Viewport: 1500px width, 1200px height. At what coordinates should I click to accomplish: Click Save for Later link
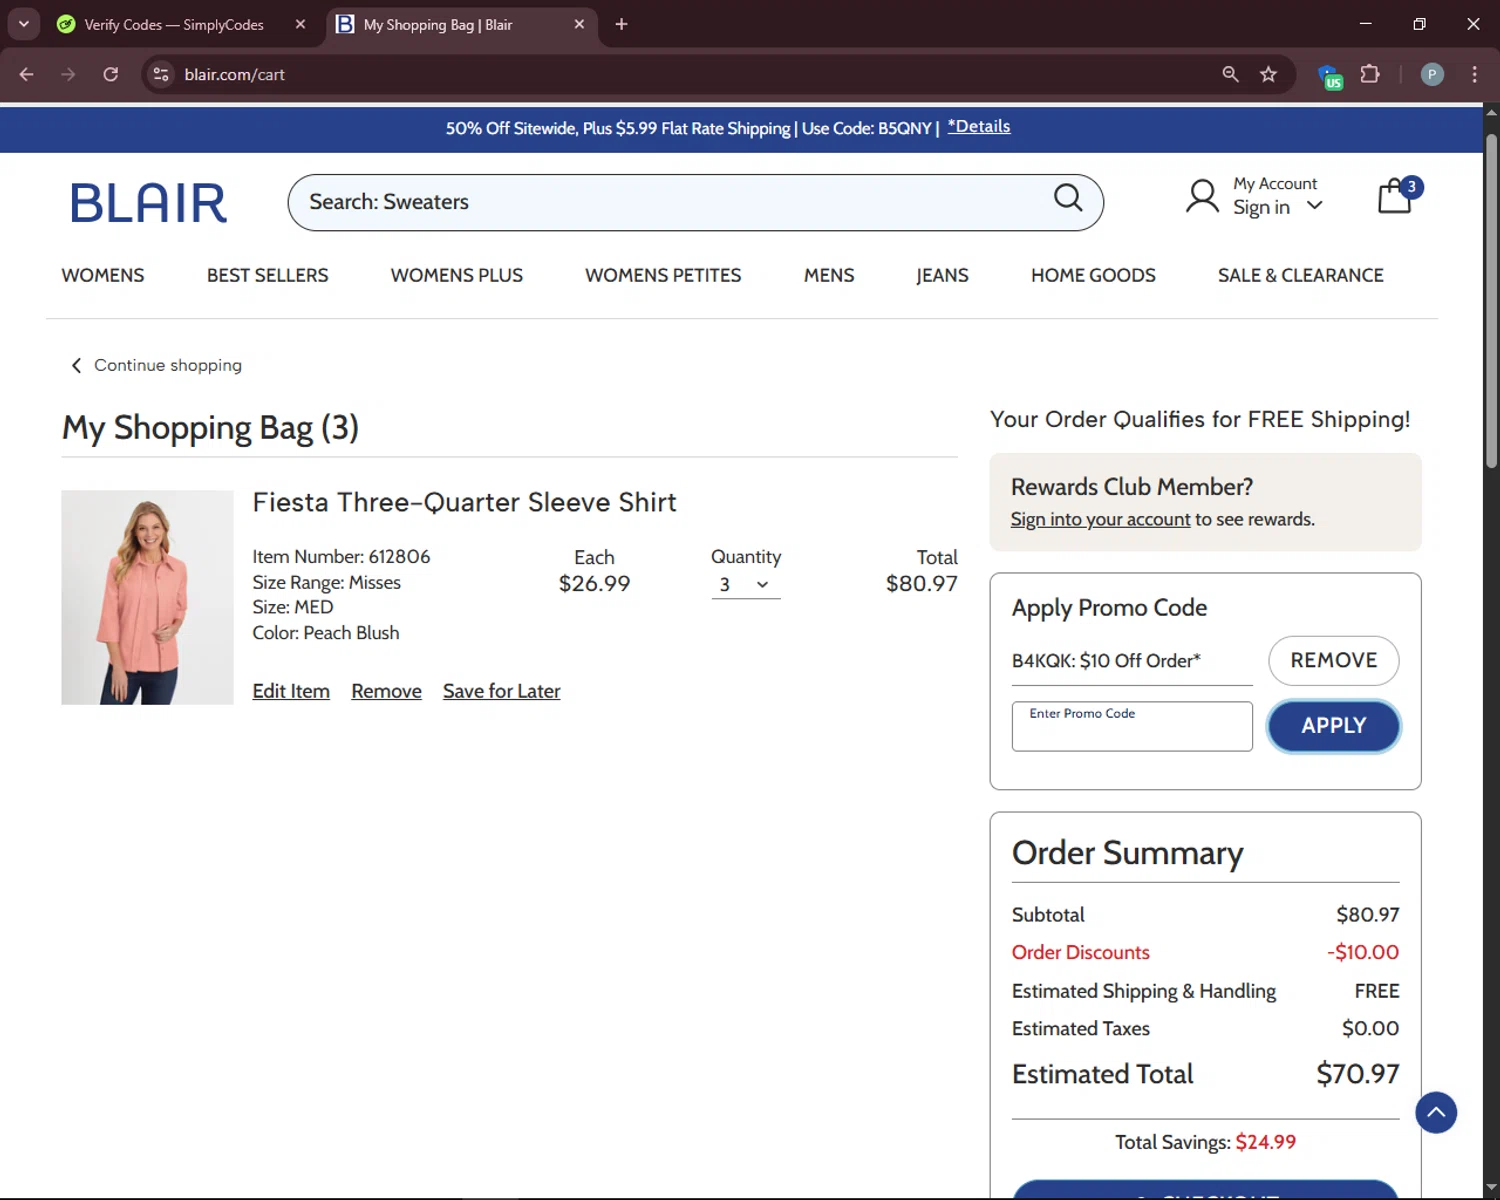(x=502, y=691)
